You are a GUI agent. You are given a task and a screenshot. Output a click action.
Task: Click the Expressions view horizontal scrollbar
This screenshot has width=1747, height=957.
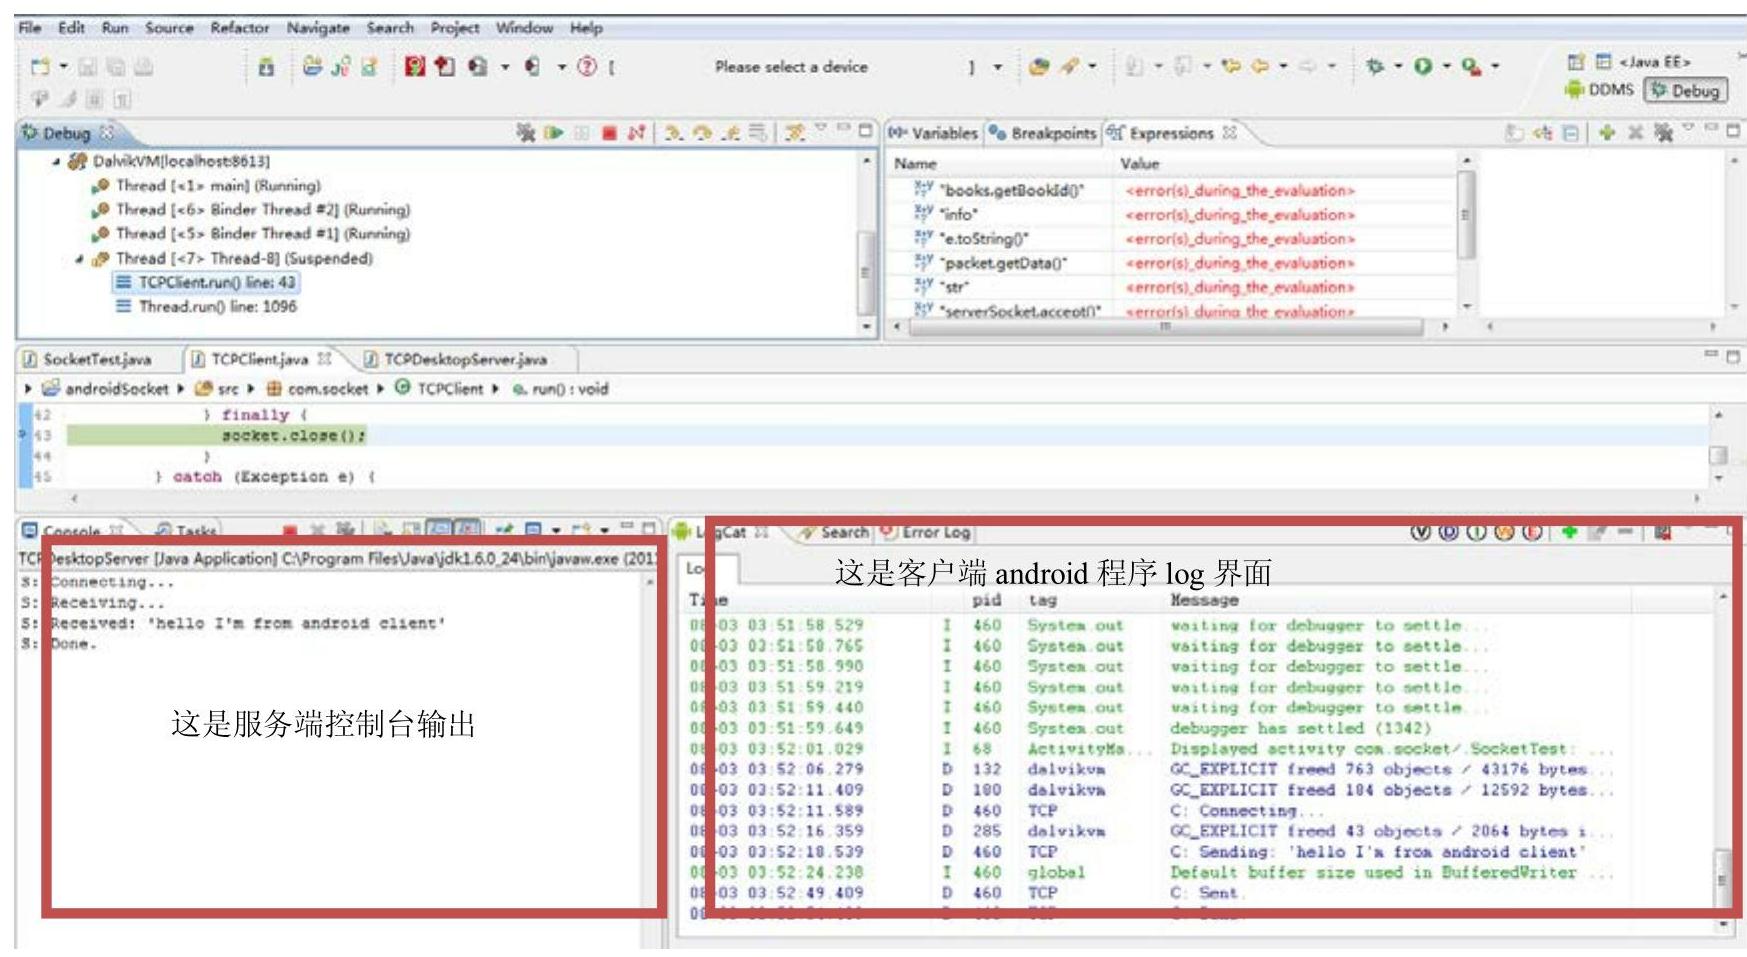click(x=1165, y=327)
